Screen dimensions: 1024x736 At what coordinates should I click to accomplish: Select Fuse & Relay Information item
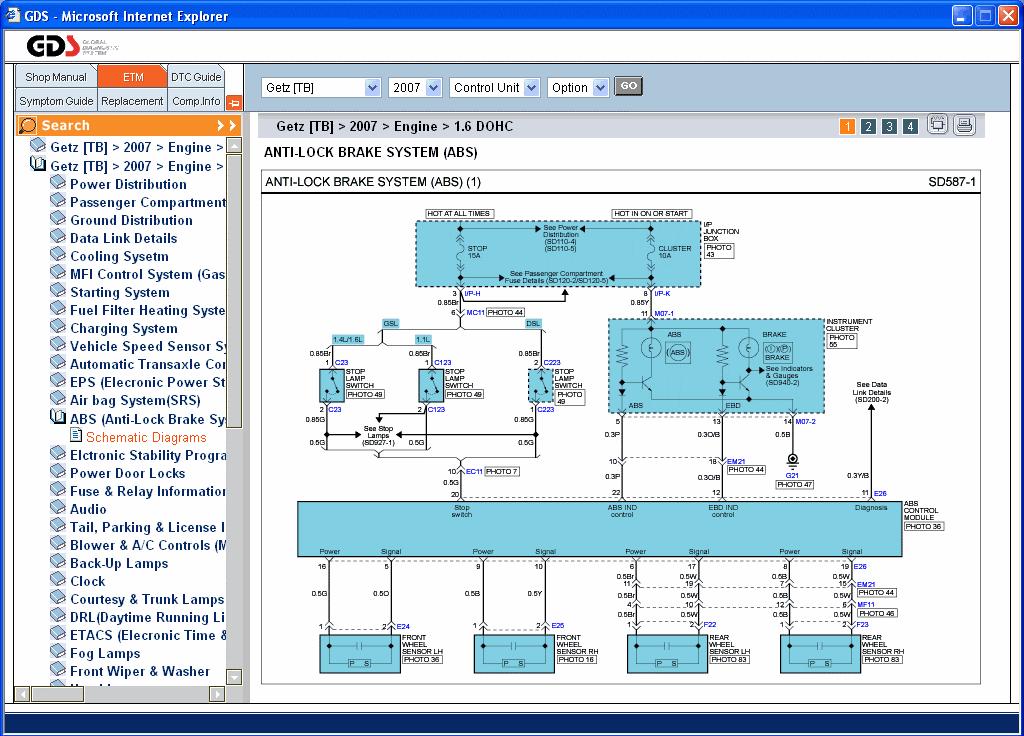[148, 491]
